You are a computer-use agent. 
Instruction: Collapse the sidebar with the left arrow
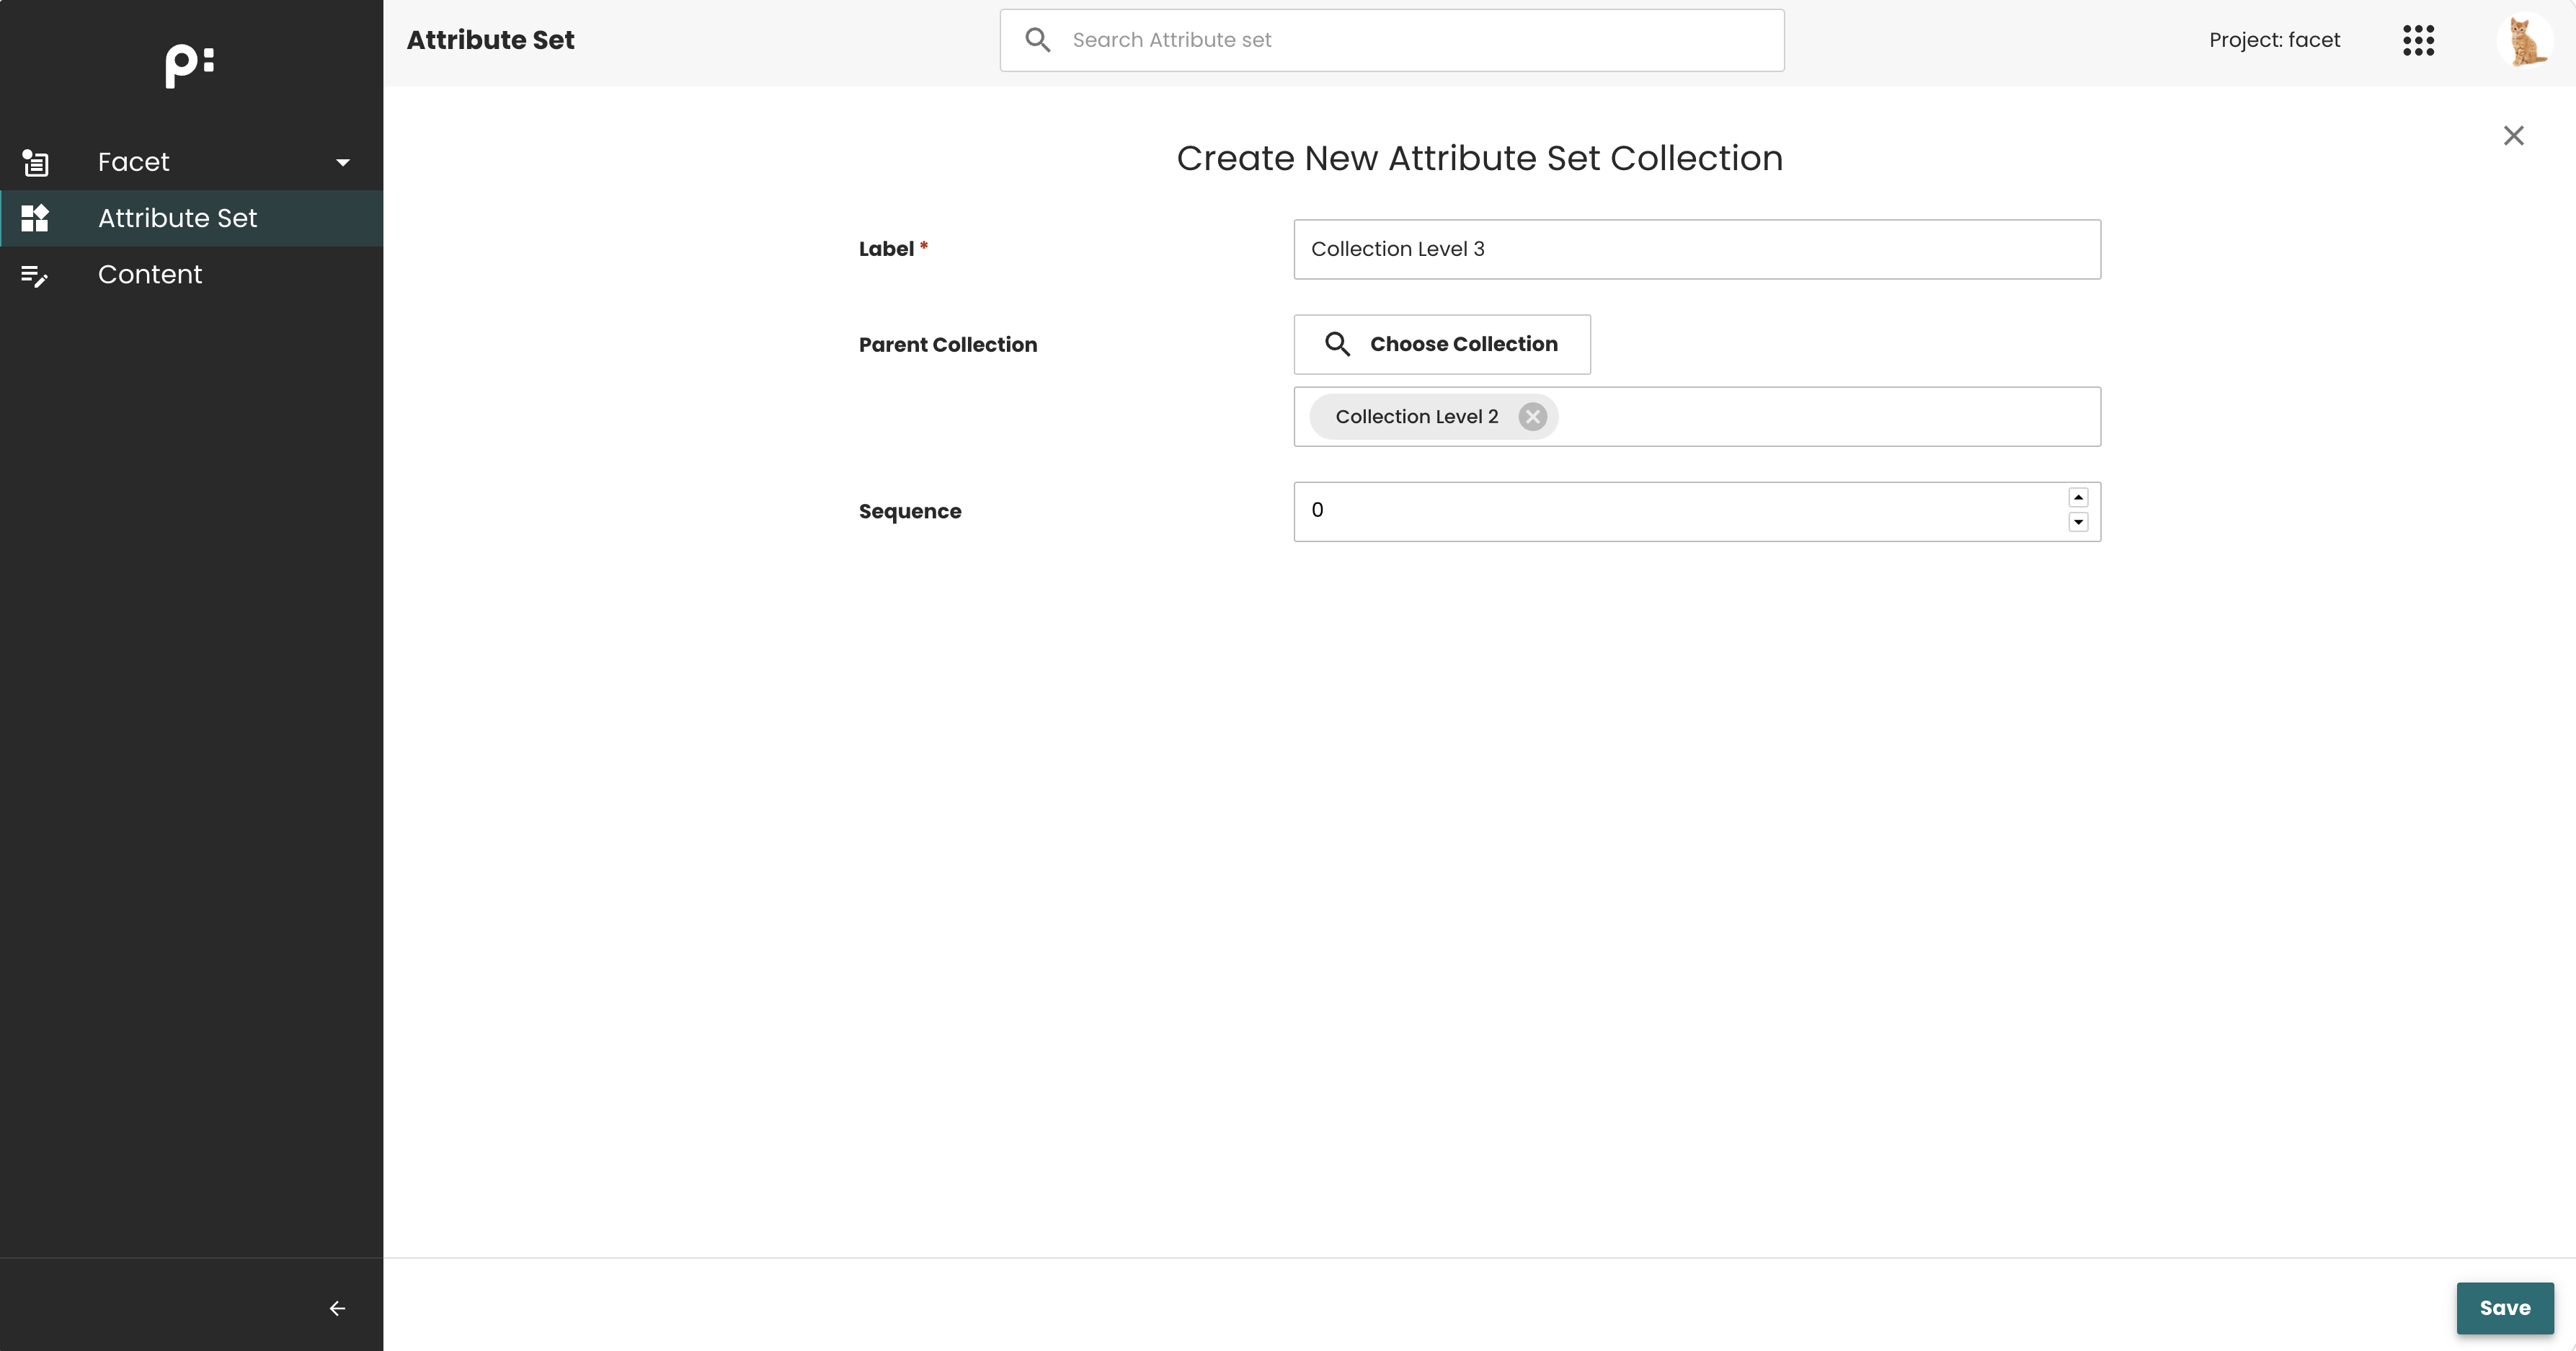(338, 1308)
